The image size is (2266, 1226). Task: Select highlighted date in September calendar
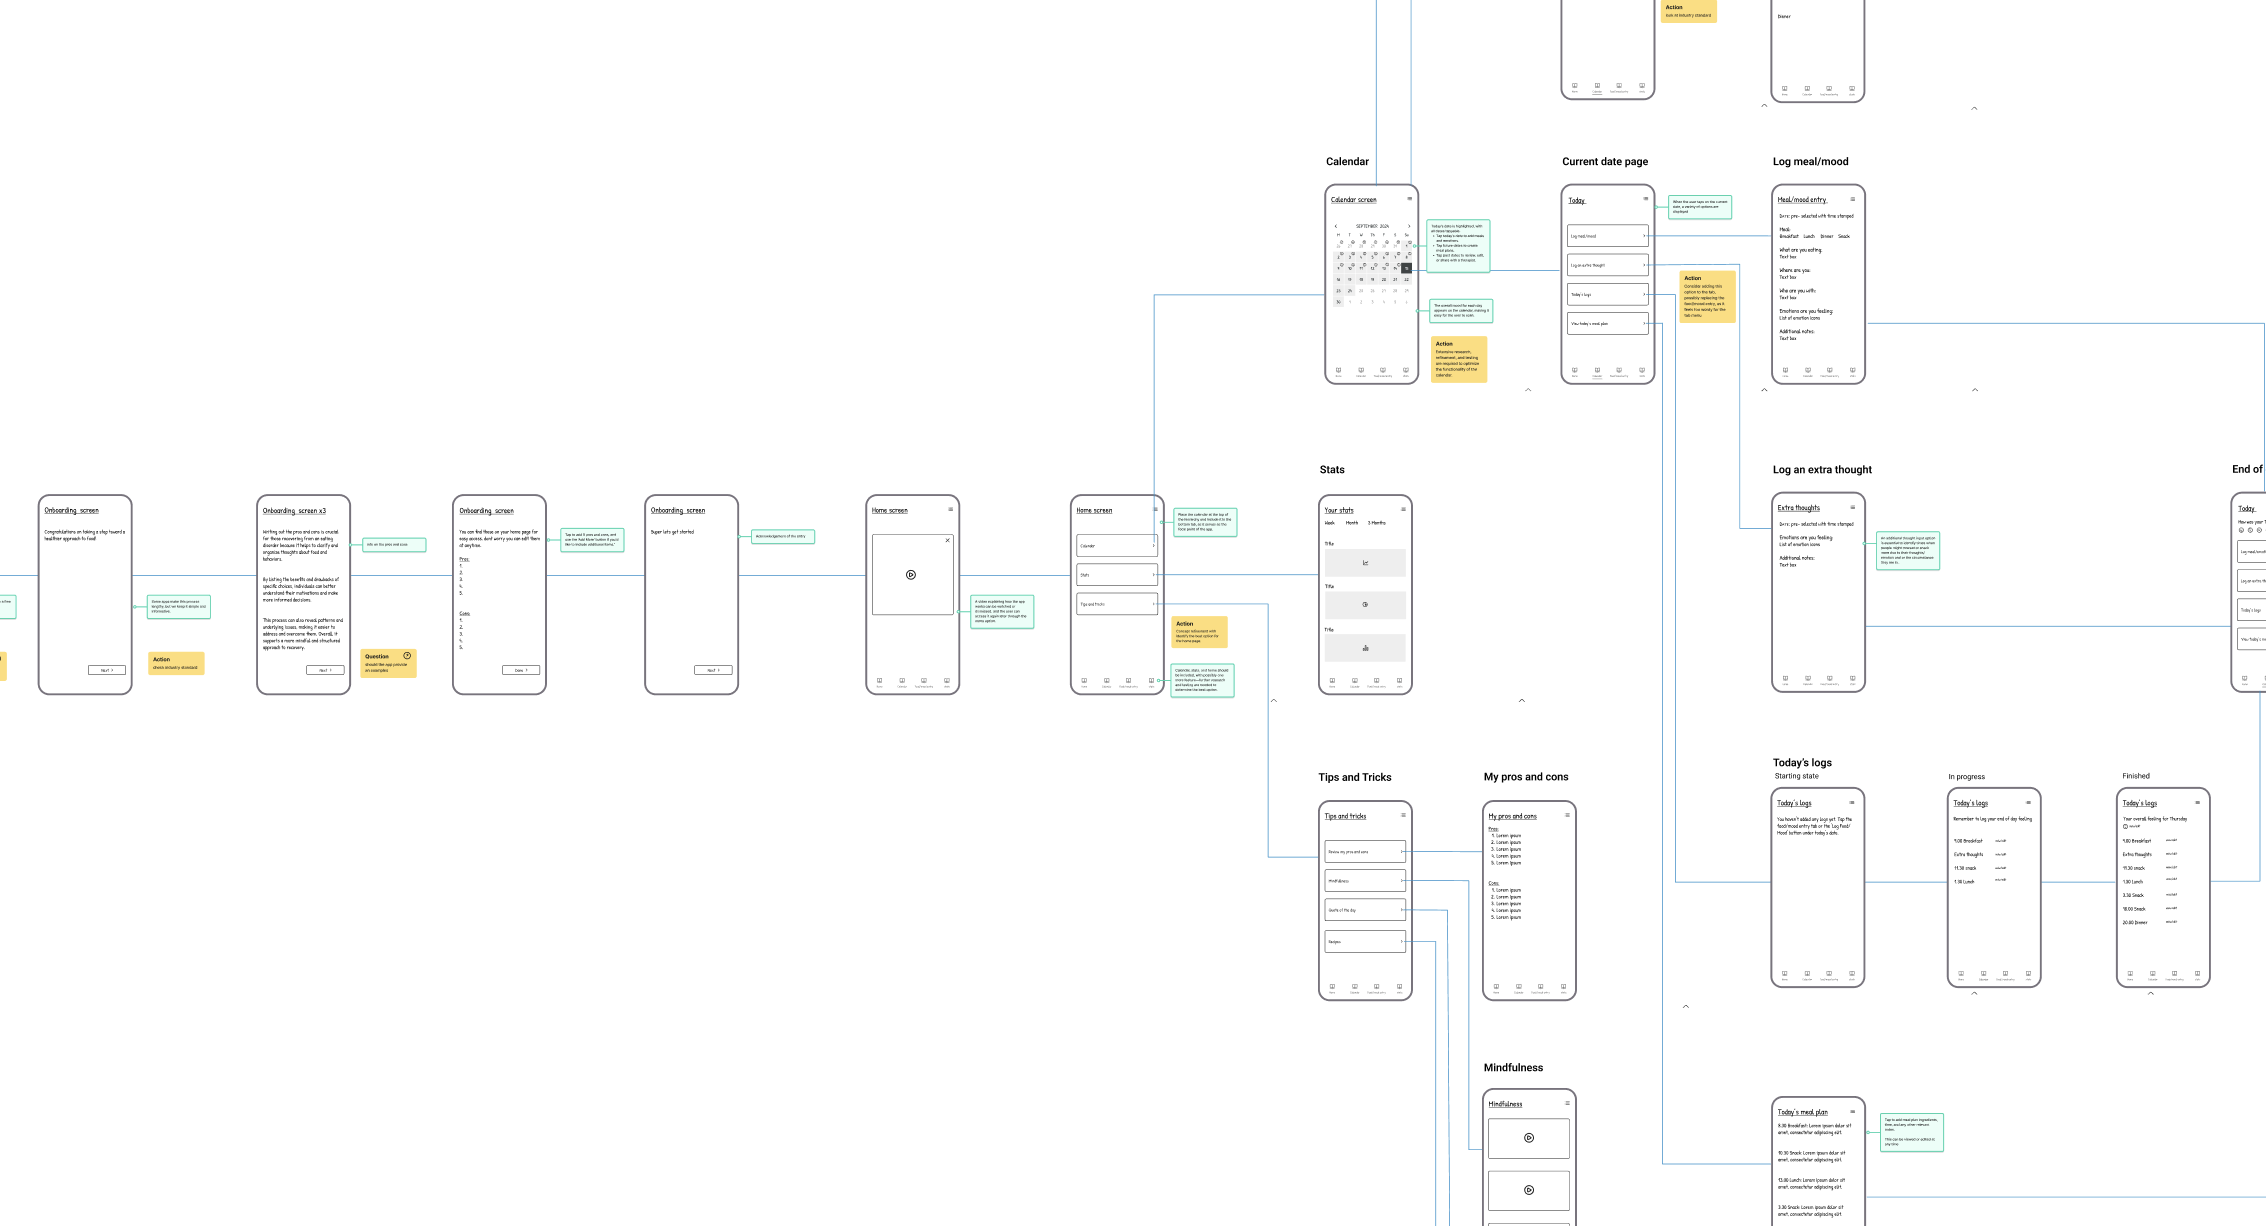pos(1406,268)
